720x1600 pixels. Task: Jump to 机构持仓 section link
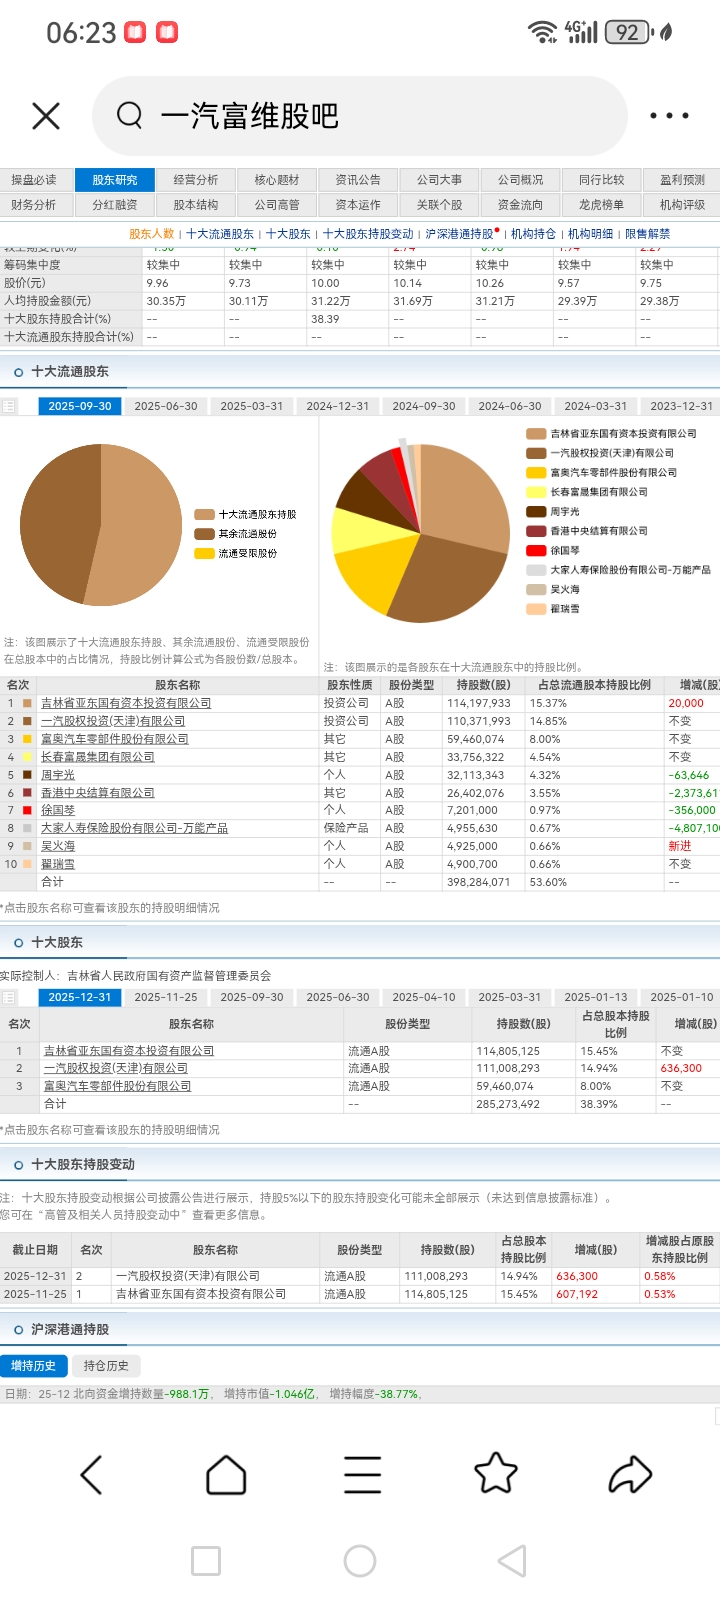click(x=533, y=234)
